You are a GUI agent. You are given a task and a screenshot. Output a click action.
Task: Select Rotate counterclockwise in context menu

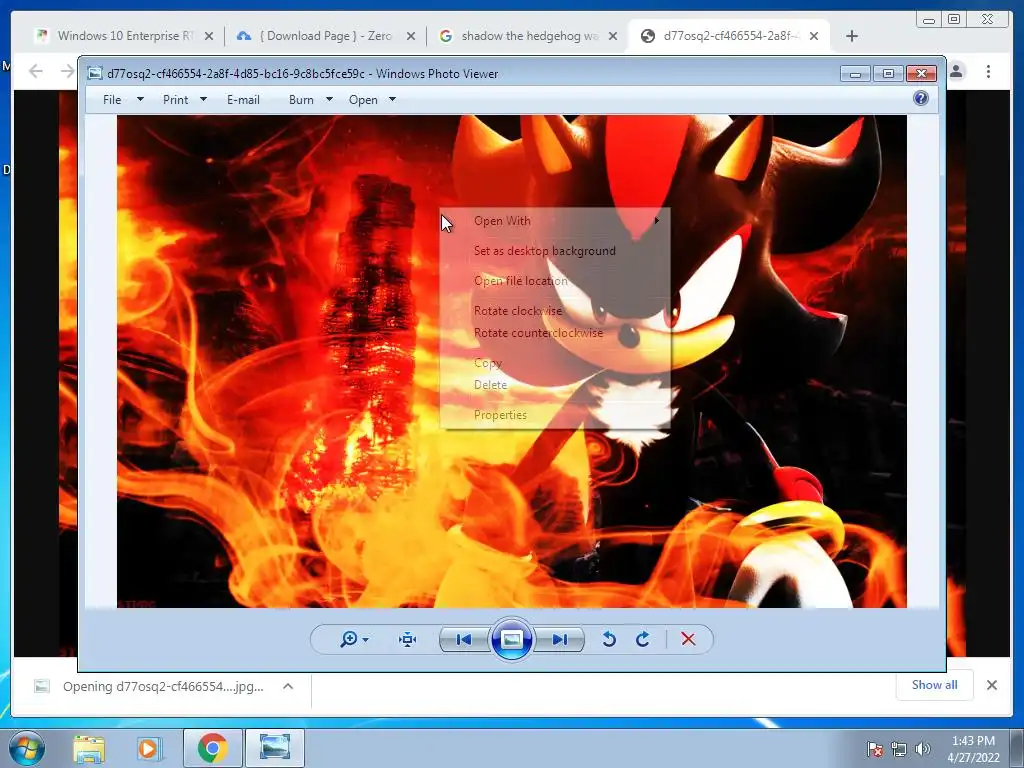555,333
